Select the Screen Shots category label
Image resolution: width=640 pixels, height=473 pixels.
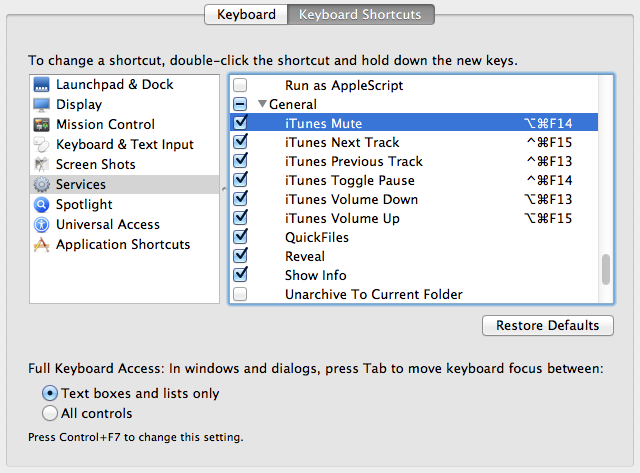pyautogui.click(x=96, y=164)
